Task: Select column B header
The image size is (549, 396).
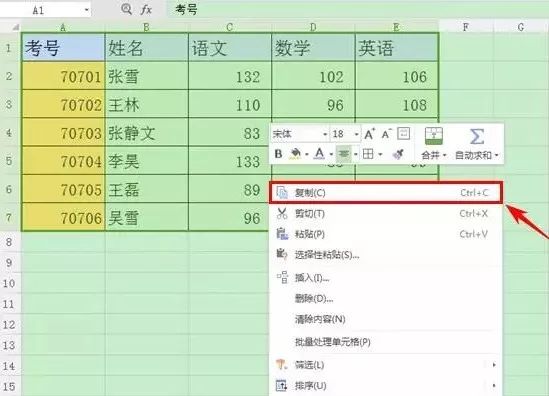Action: [x=146, y=27]
